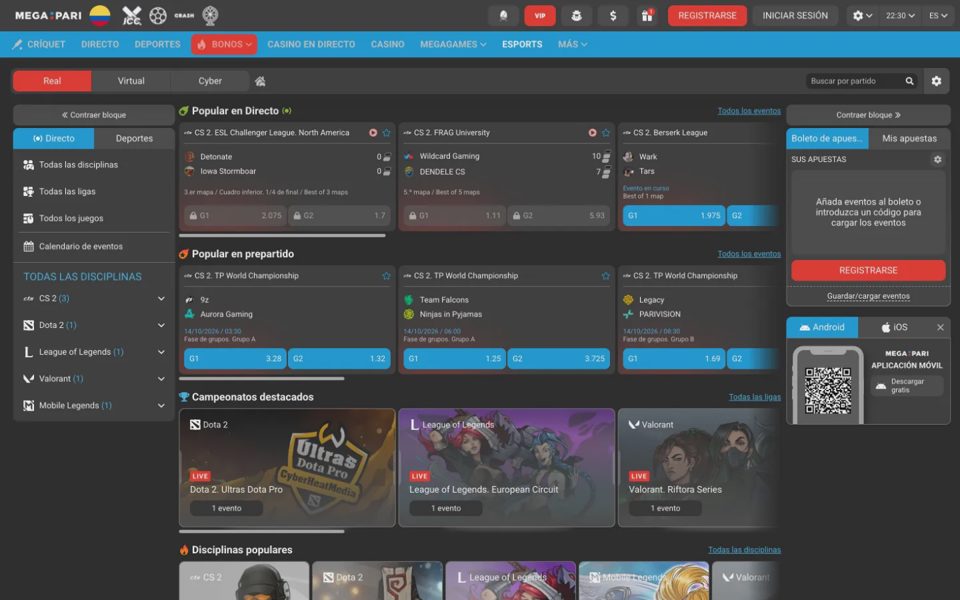Switch to Cyber mode

click(210, 81)
